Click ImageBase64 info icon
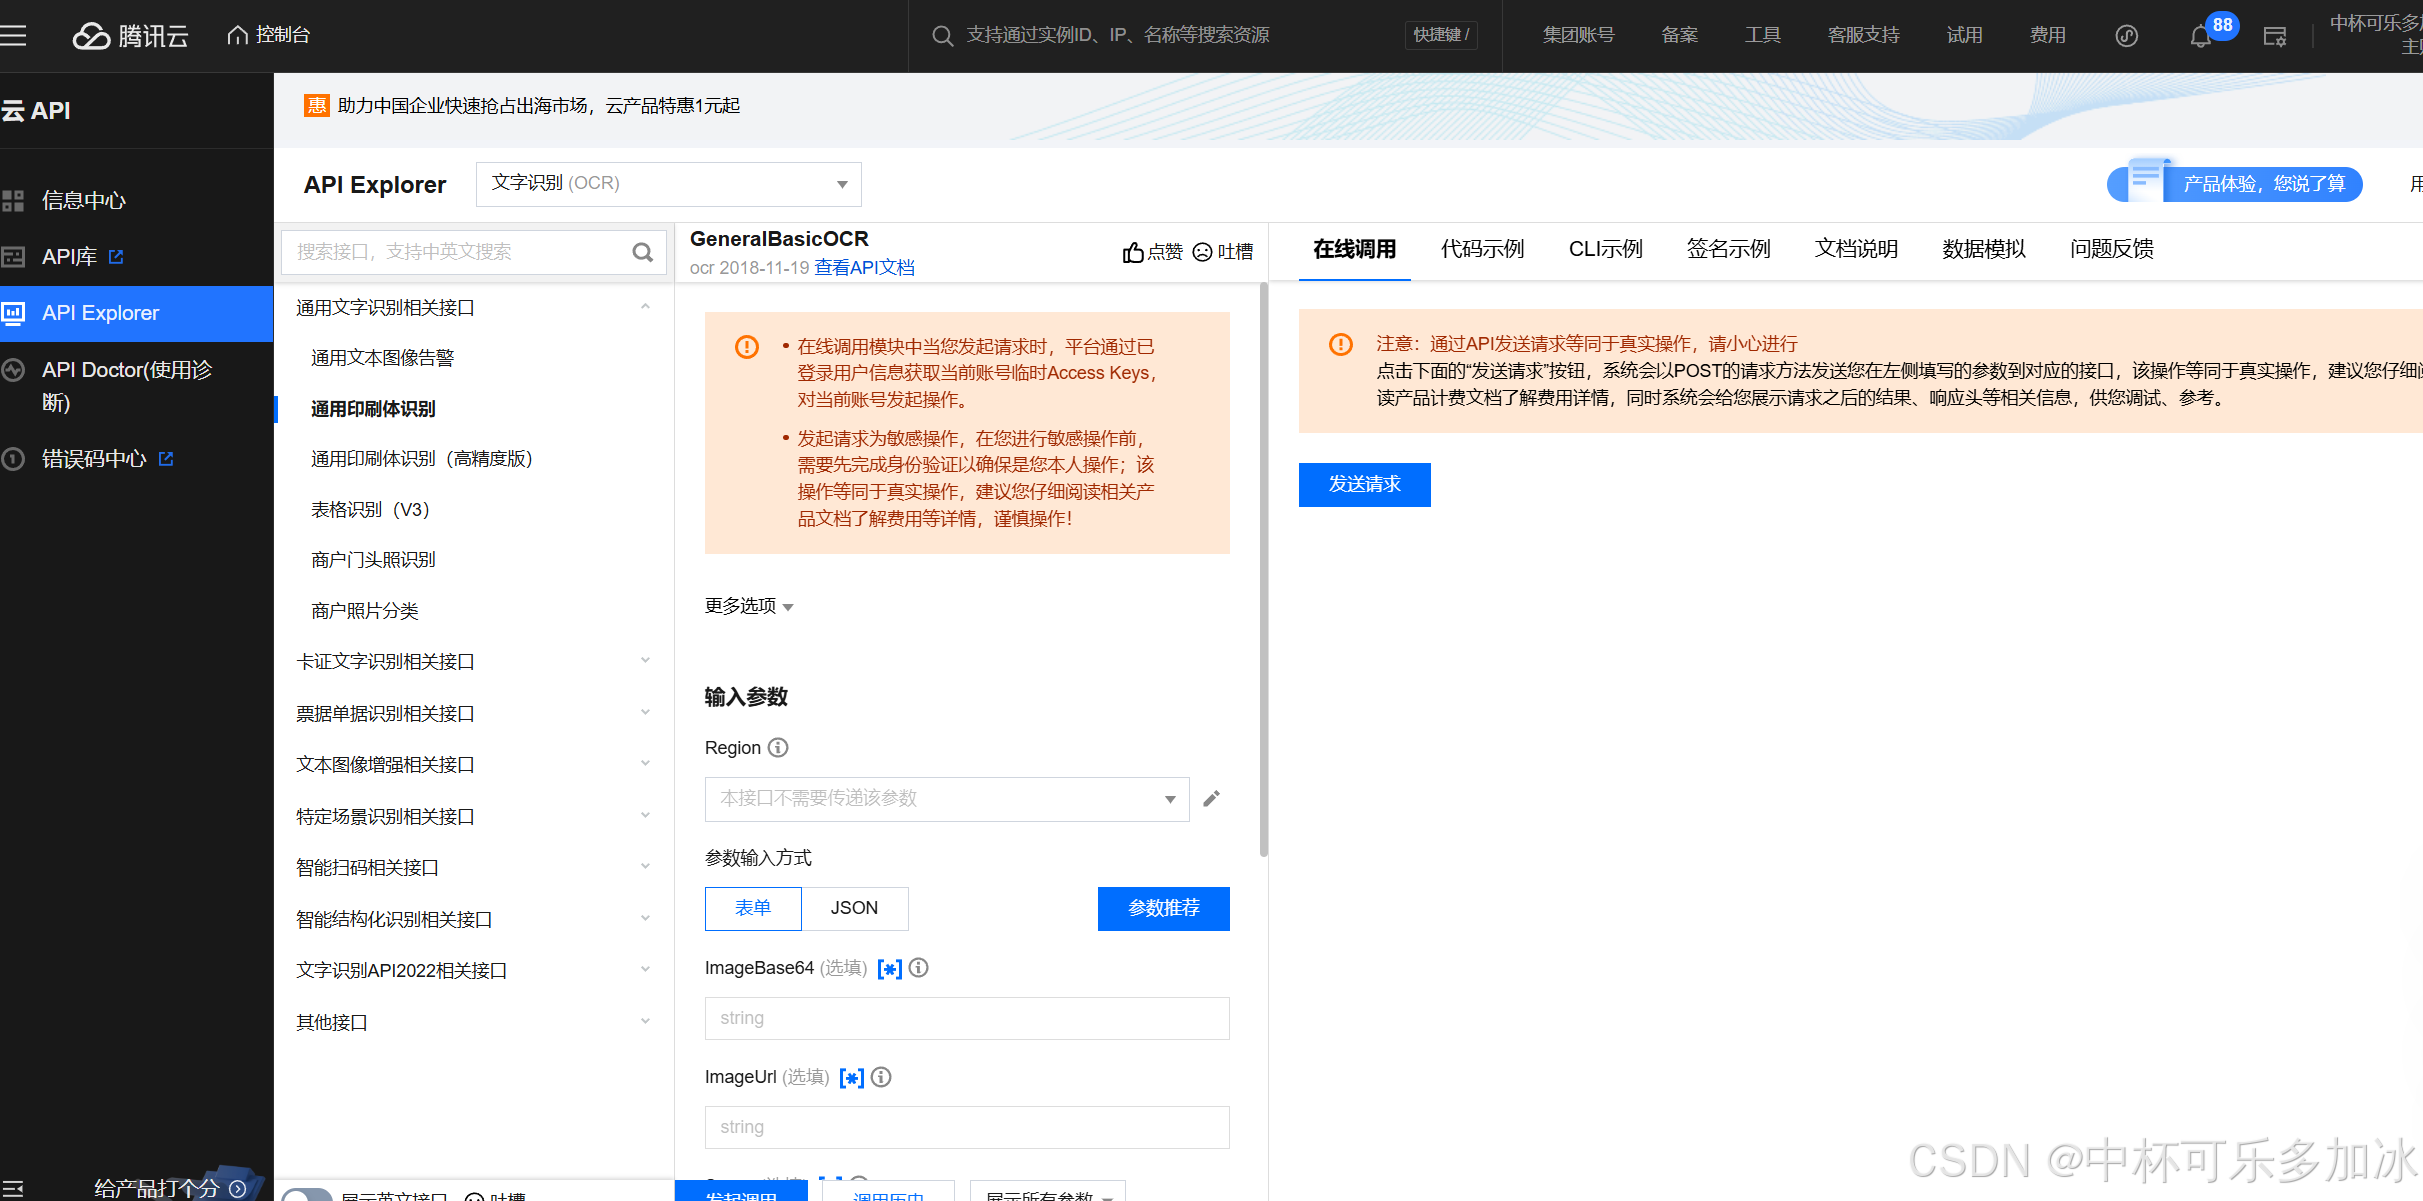The height and width of the screenshot is (1201, 2423). (918, 967)
